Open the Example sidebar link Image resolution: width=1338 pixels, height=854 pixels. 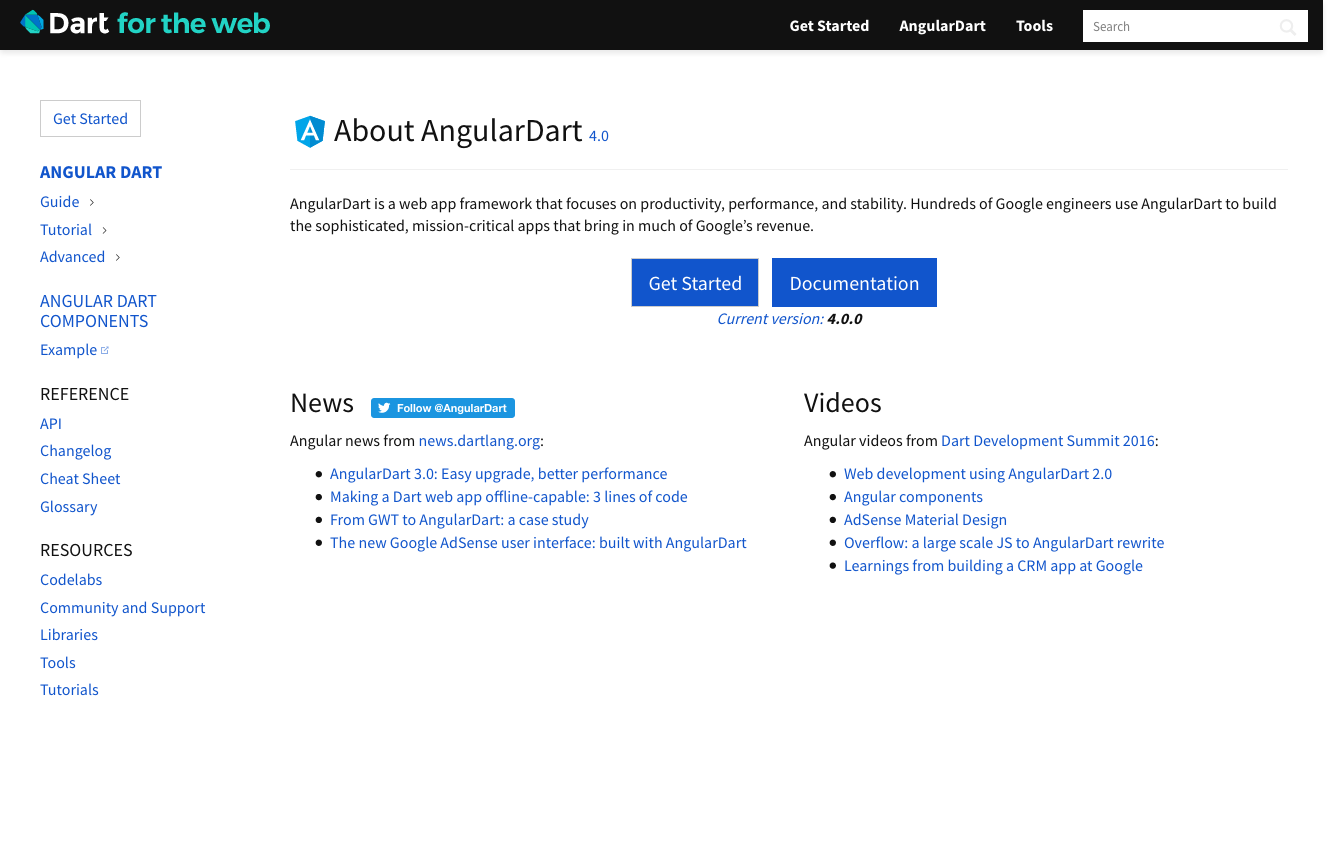click(68, 350)
